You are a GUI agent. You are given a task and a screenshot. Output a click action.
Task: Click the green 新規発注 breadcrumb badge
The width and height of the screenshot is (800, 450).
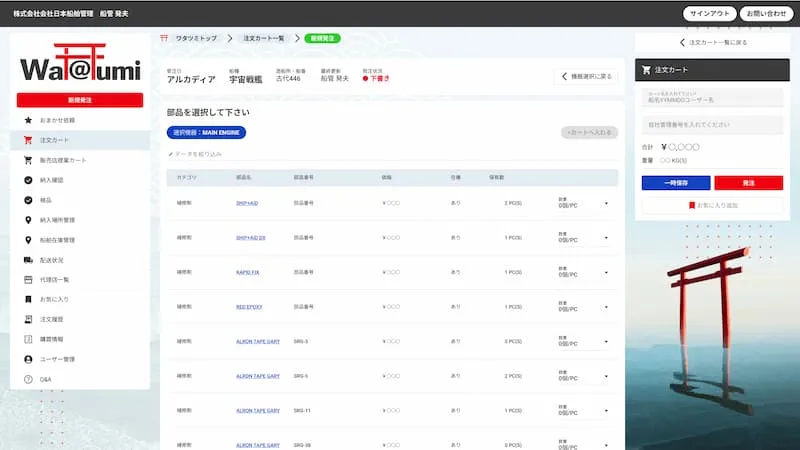322,38
